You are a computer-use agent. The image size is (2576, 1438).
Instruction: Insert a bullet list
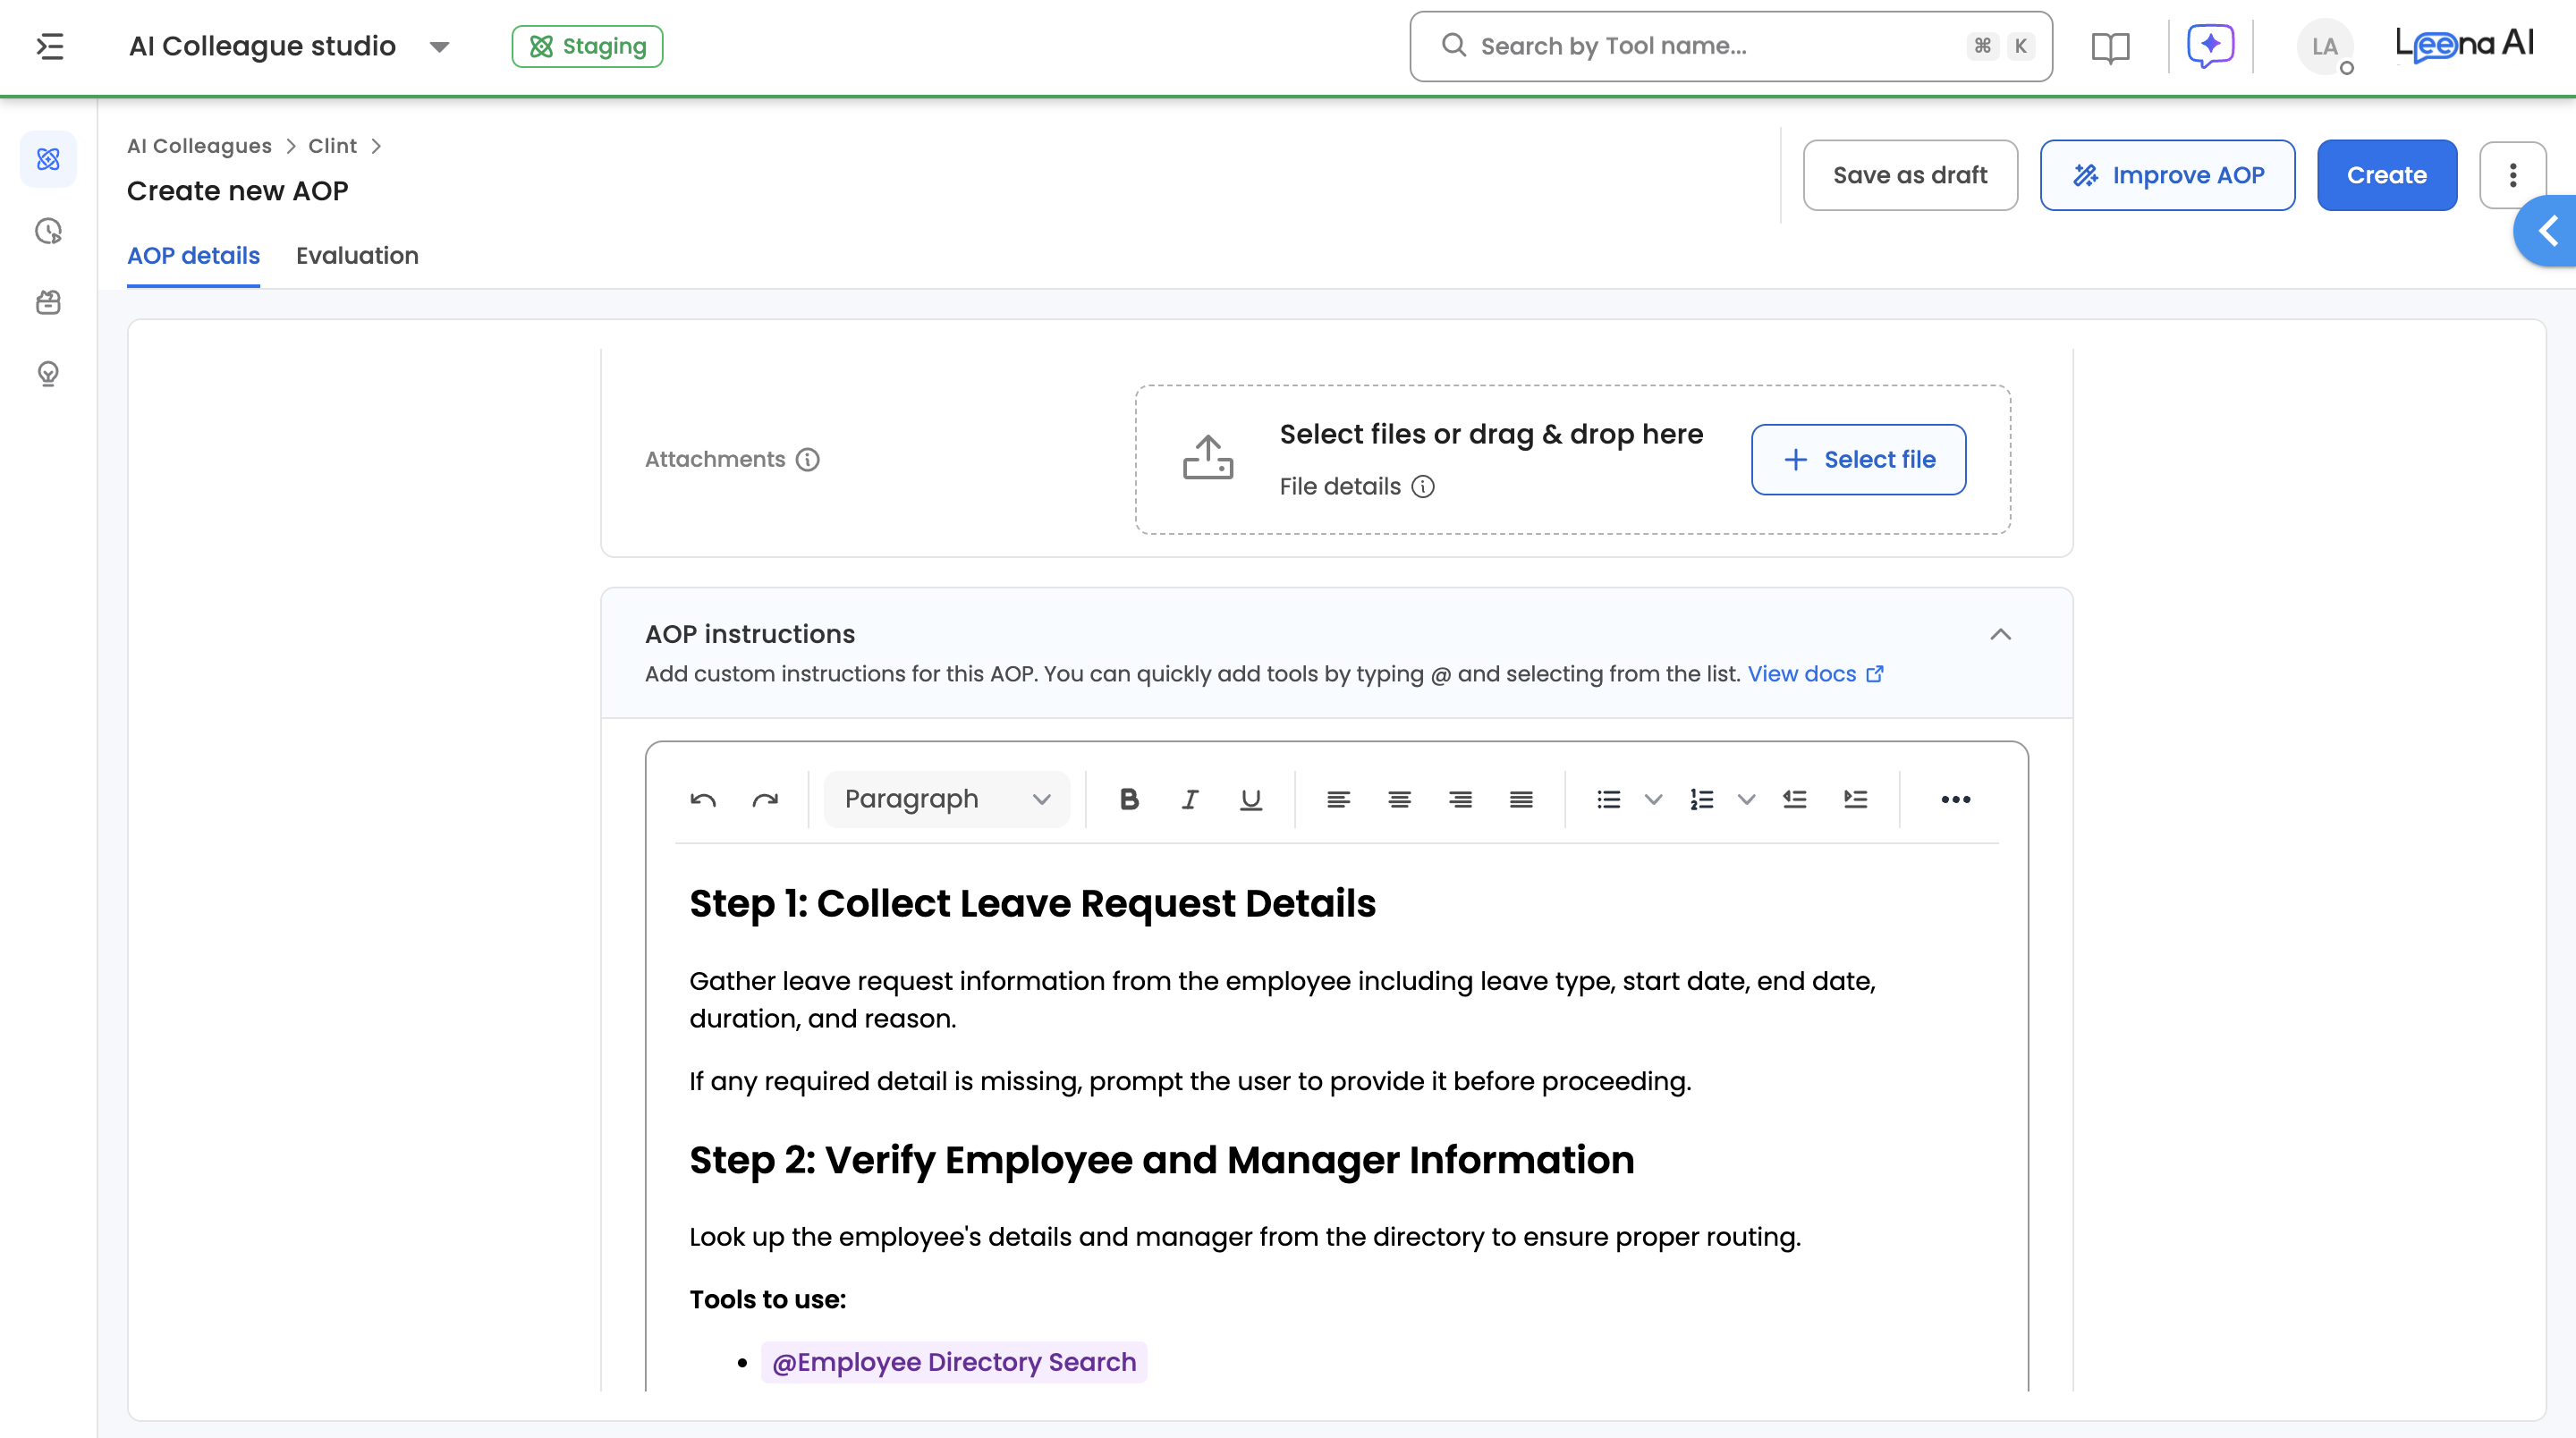pyautogui.click(x=1608, y=799)
